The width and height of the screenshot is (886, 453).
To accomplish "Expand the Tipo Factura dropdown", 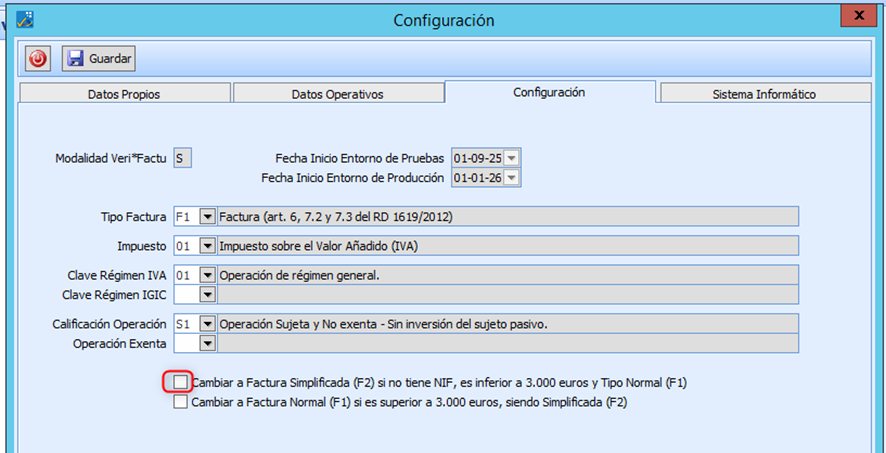I will 208,216.
